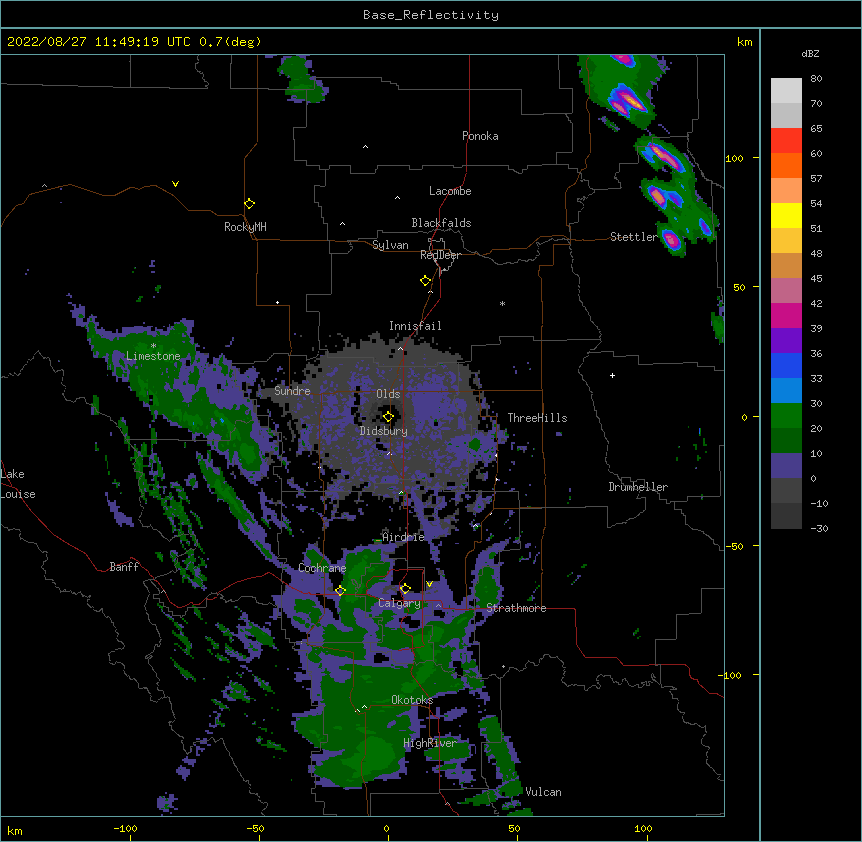The image size is (862, 842).
Task: Select the Didsbury city label
Action: point(384,431)
